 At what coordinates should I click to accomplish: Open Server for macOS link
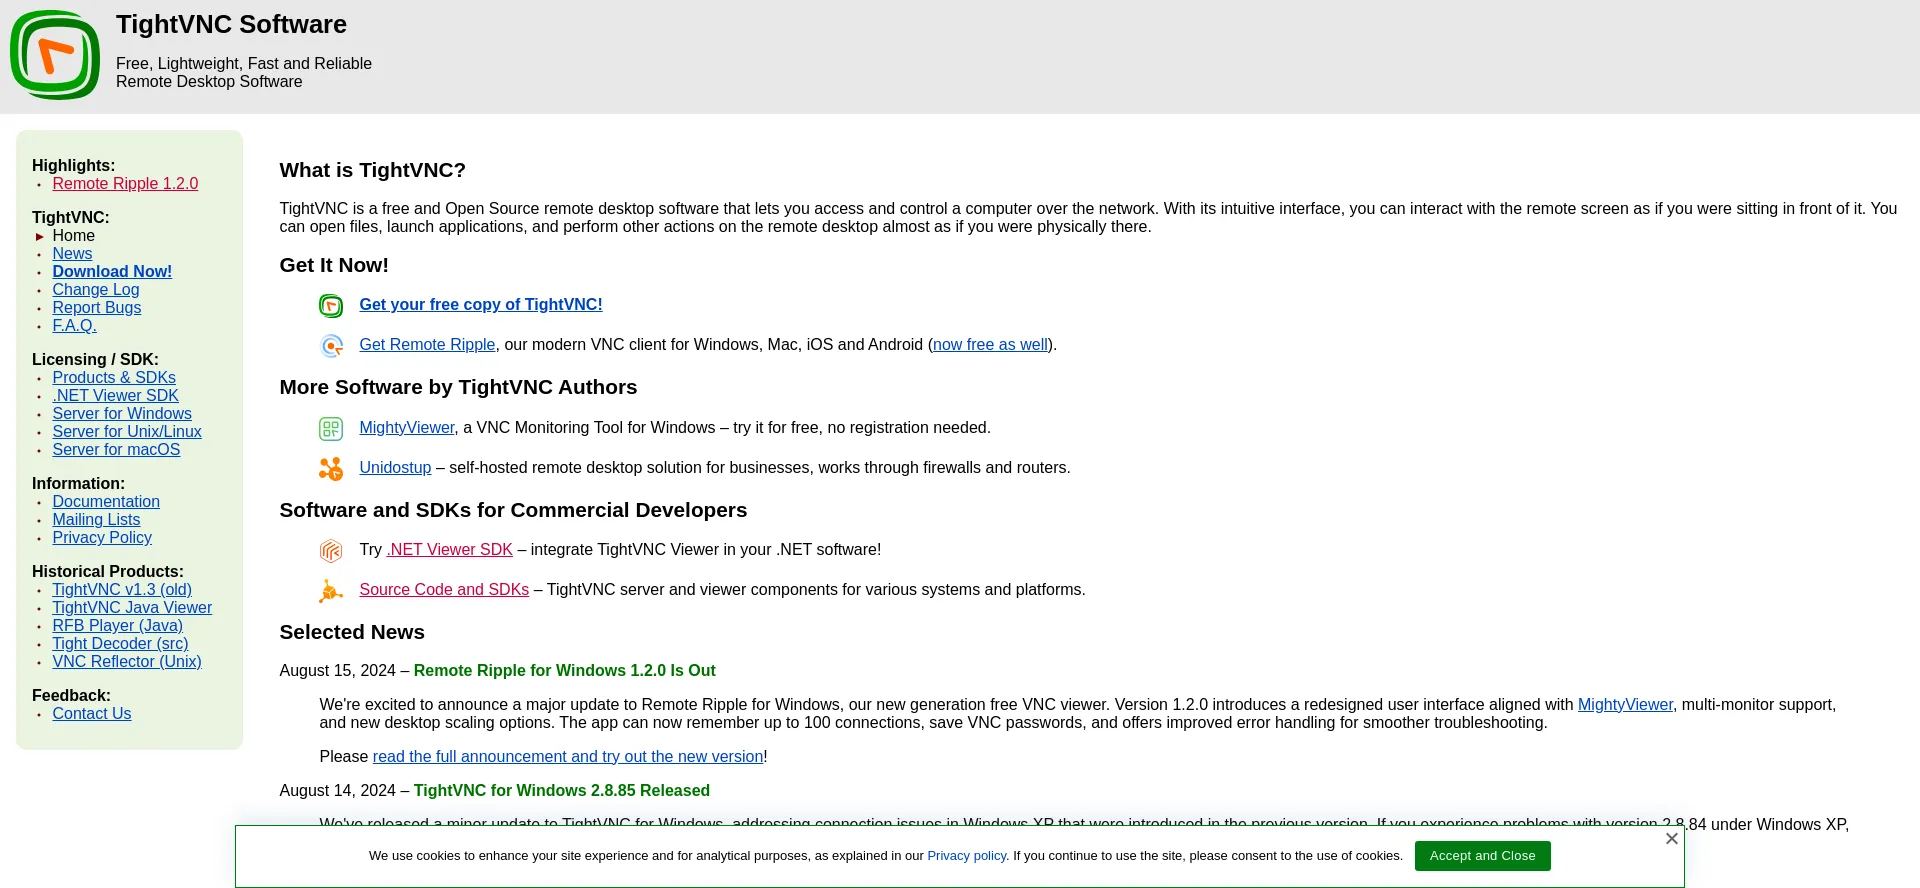(x=117, y=450)
